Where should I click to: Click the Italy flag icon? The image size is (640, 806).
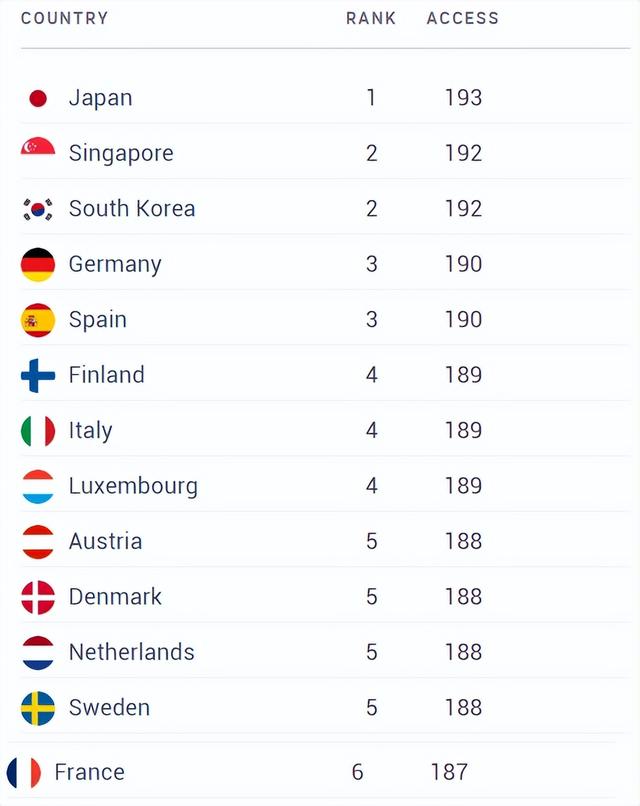38,431
